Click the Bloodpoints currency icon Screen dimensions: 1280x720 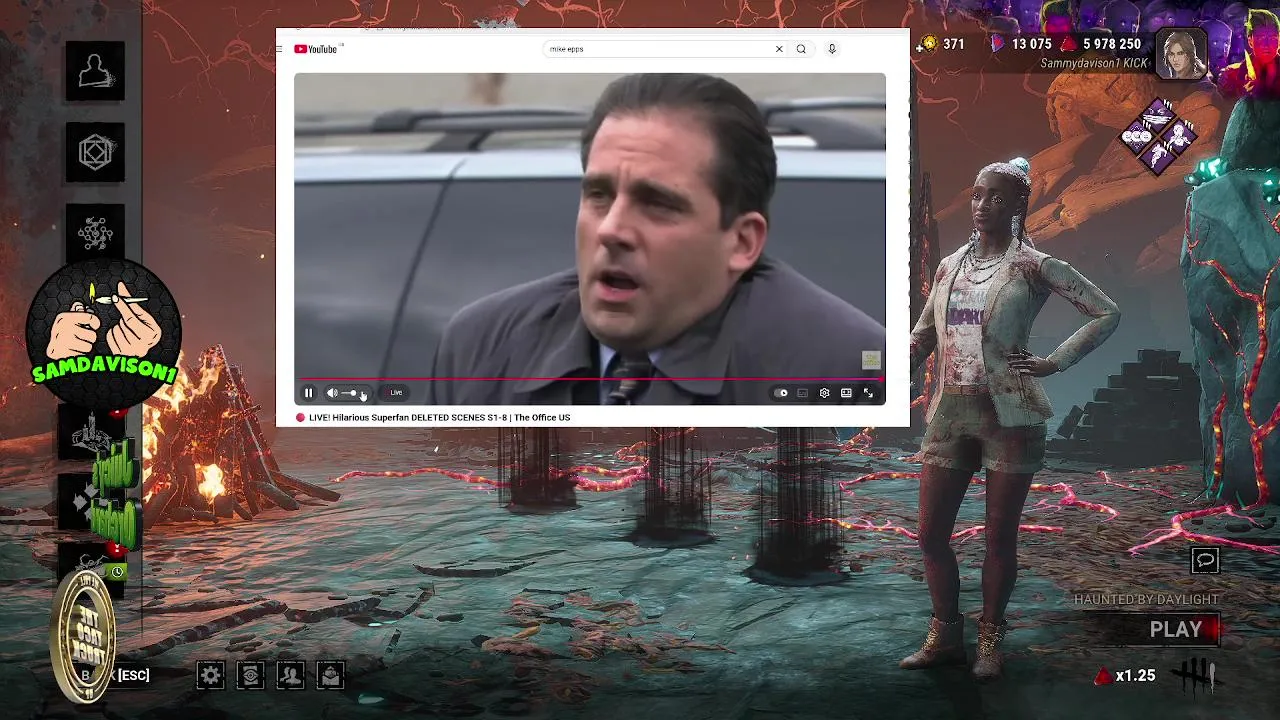(1068, 44)
